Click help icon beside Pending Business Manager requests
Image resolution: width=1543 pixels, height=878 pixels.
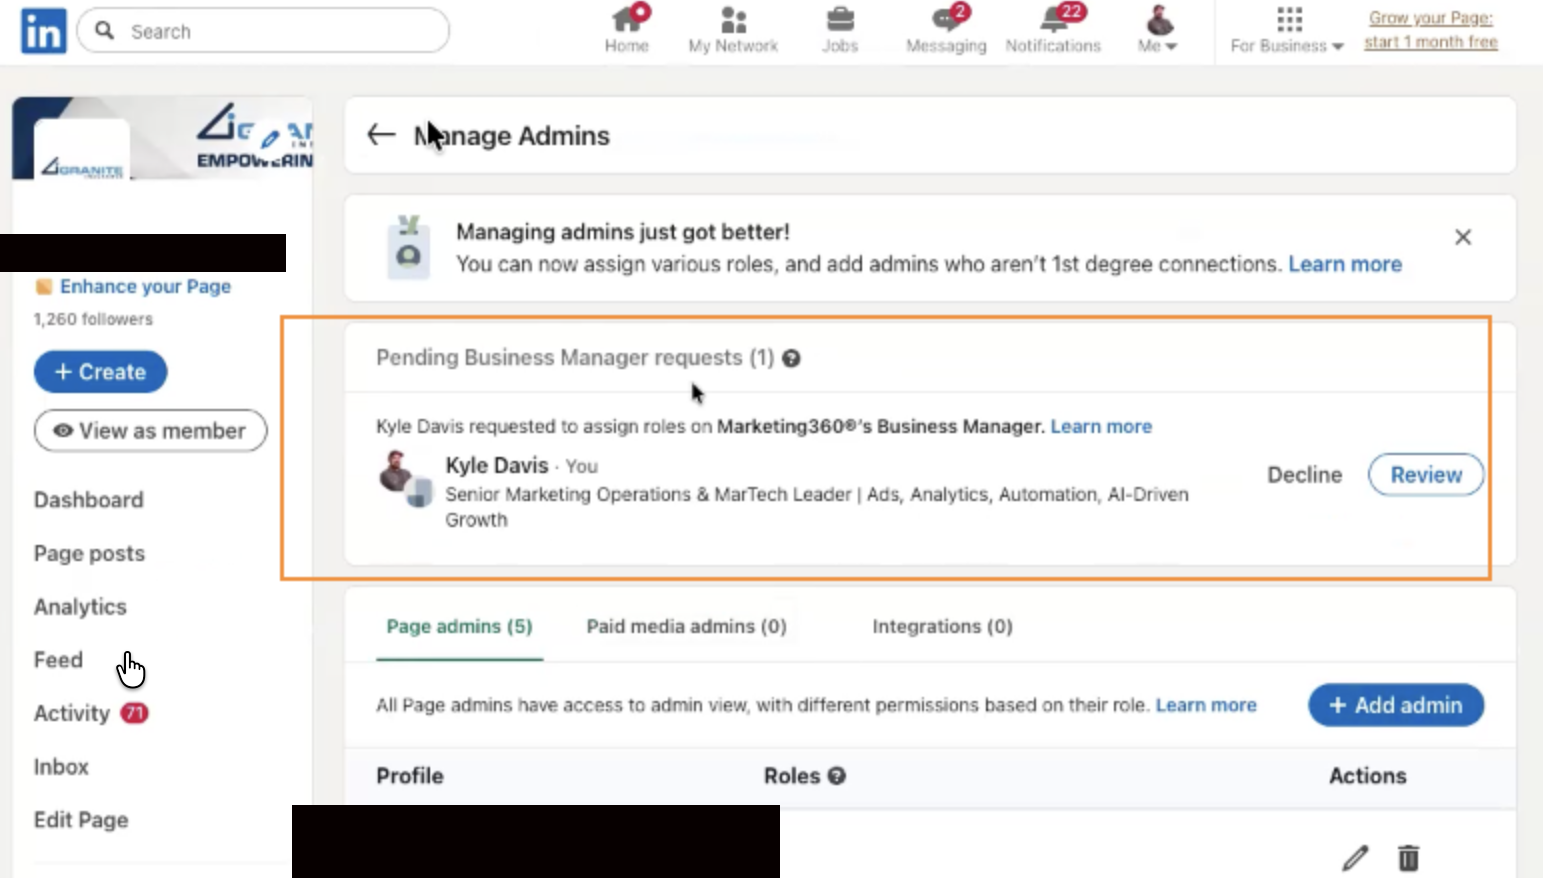click(791, 358)
